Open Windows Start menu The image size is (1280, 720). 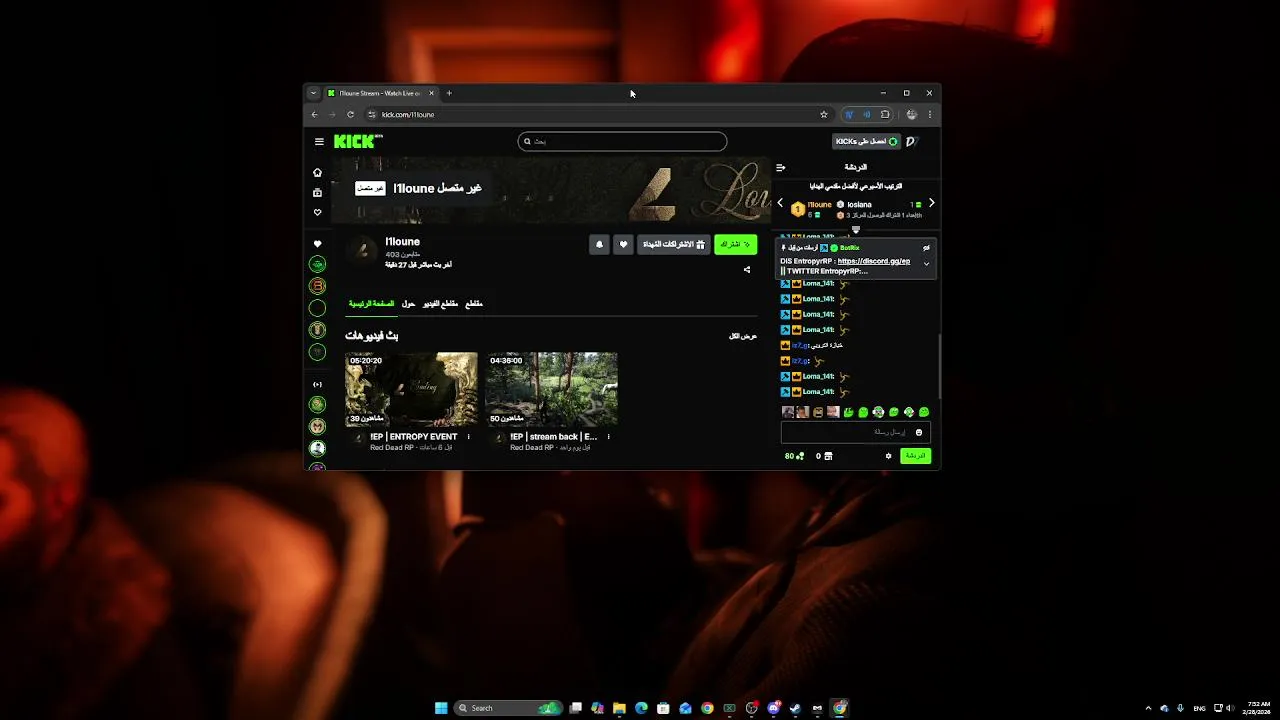coord(441,708)
